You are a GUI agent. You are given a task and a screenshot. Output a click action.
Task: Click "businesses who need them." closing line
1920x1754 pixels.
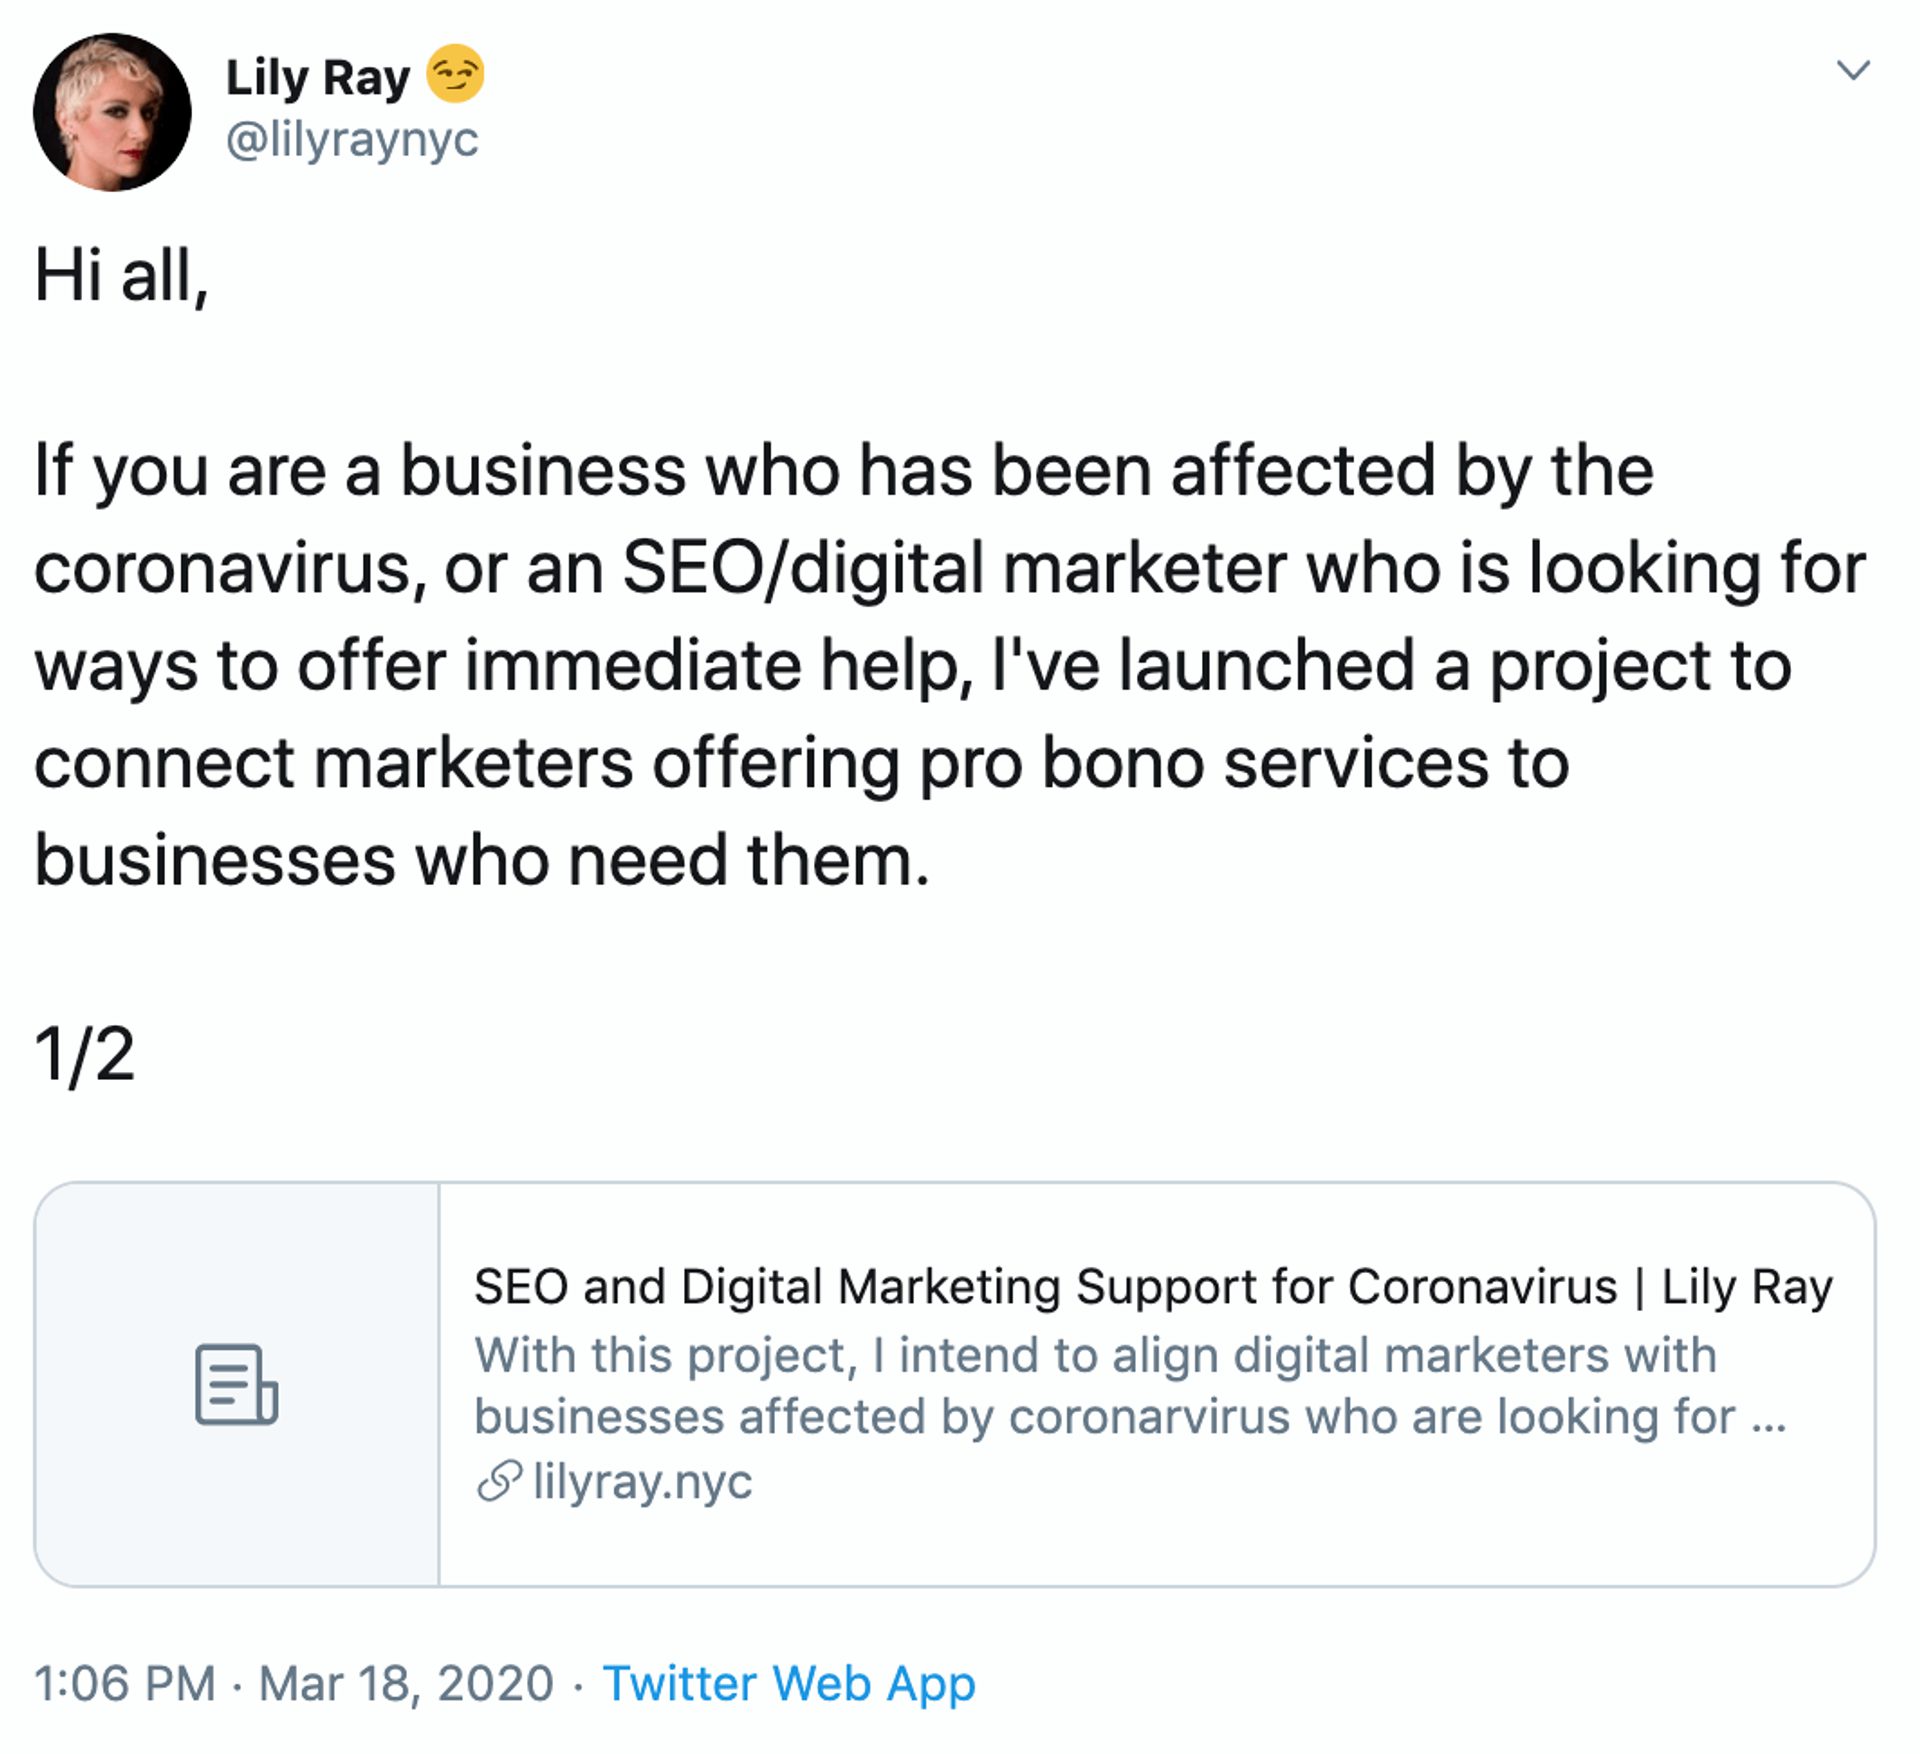coord(482,861)
